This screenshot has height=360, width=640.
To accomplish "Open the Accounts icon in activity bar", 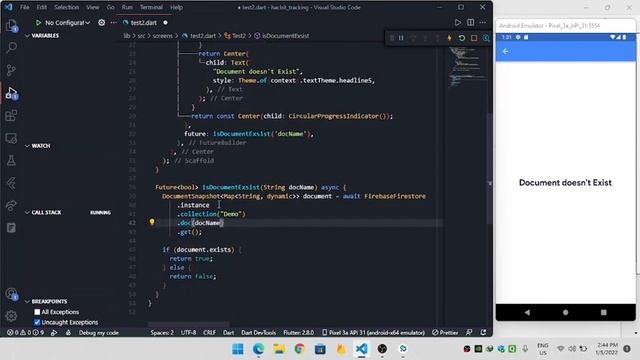I will (11, 294).
